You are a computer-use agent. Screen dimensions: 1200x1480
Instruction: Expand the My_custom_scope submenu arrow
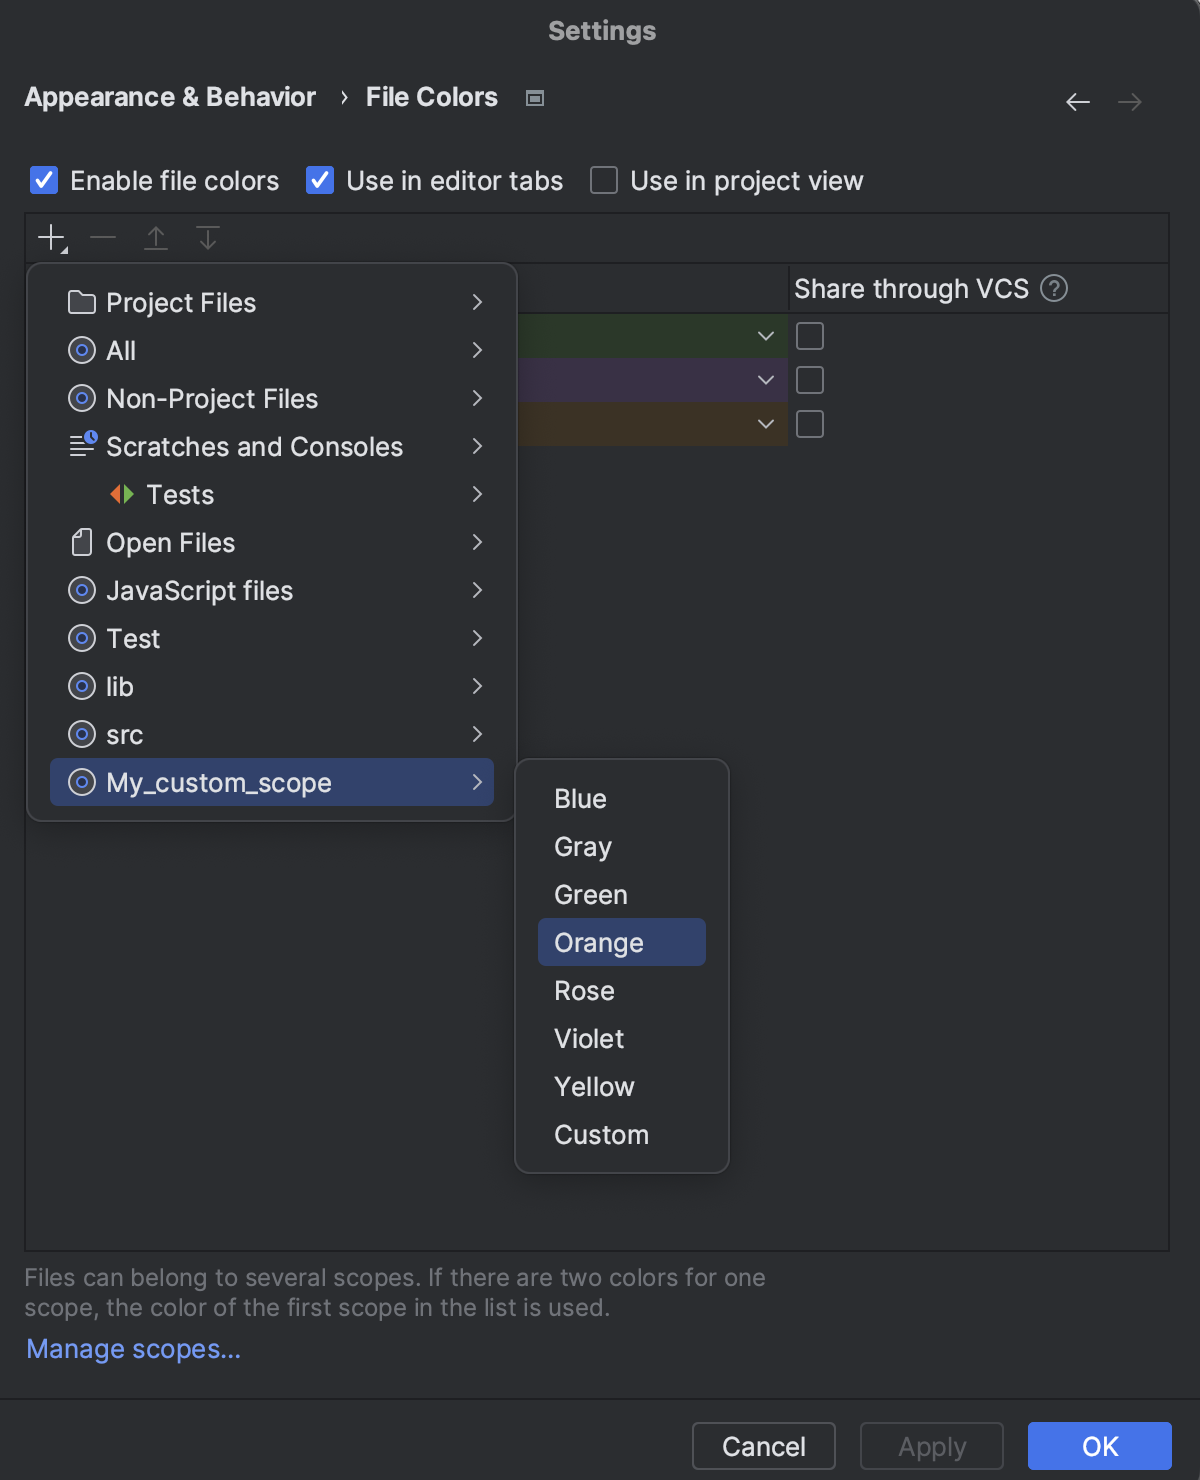tap(478, 782)
